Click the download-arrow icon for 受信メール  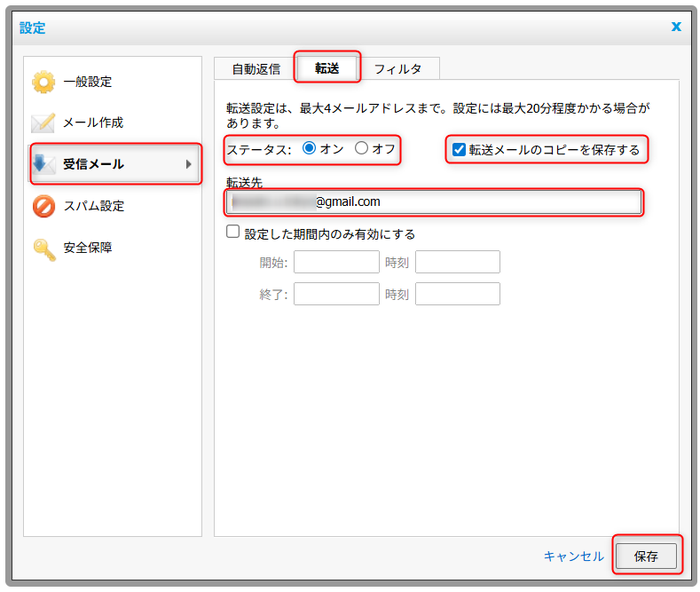click(43, 164)
